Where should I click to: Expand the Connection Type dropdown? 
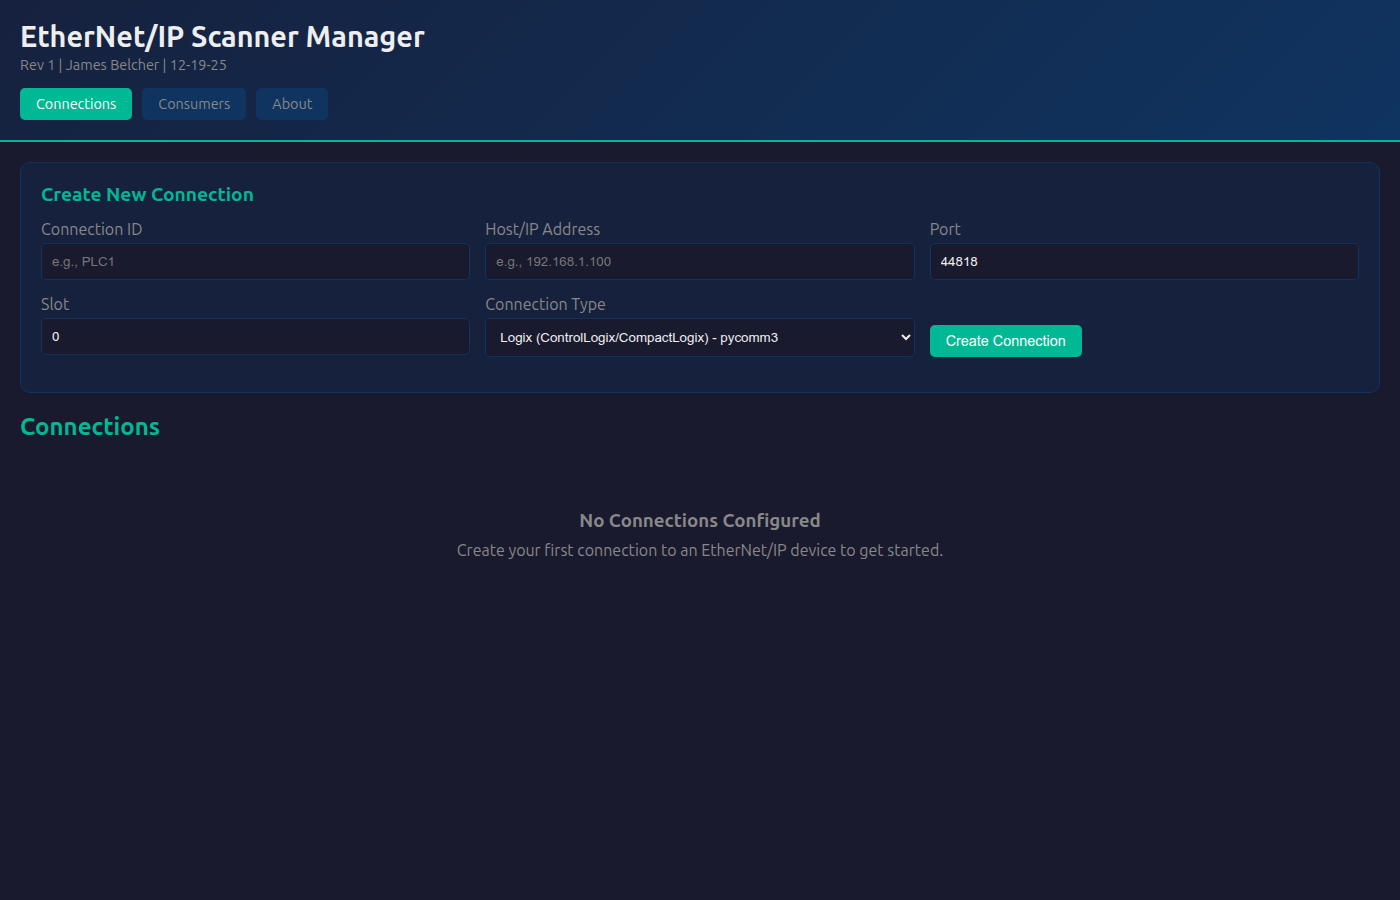click(700, 338)
